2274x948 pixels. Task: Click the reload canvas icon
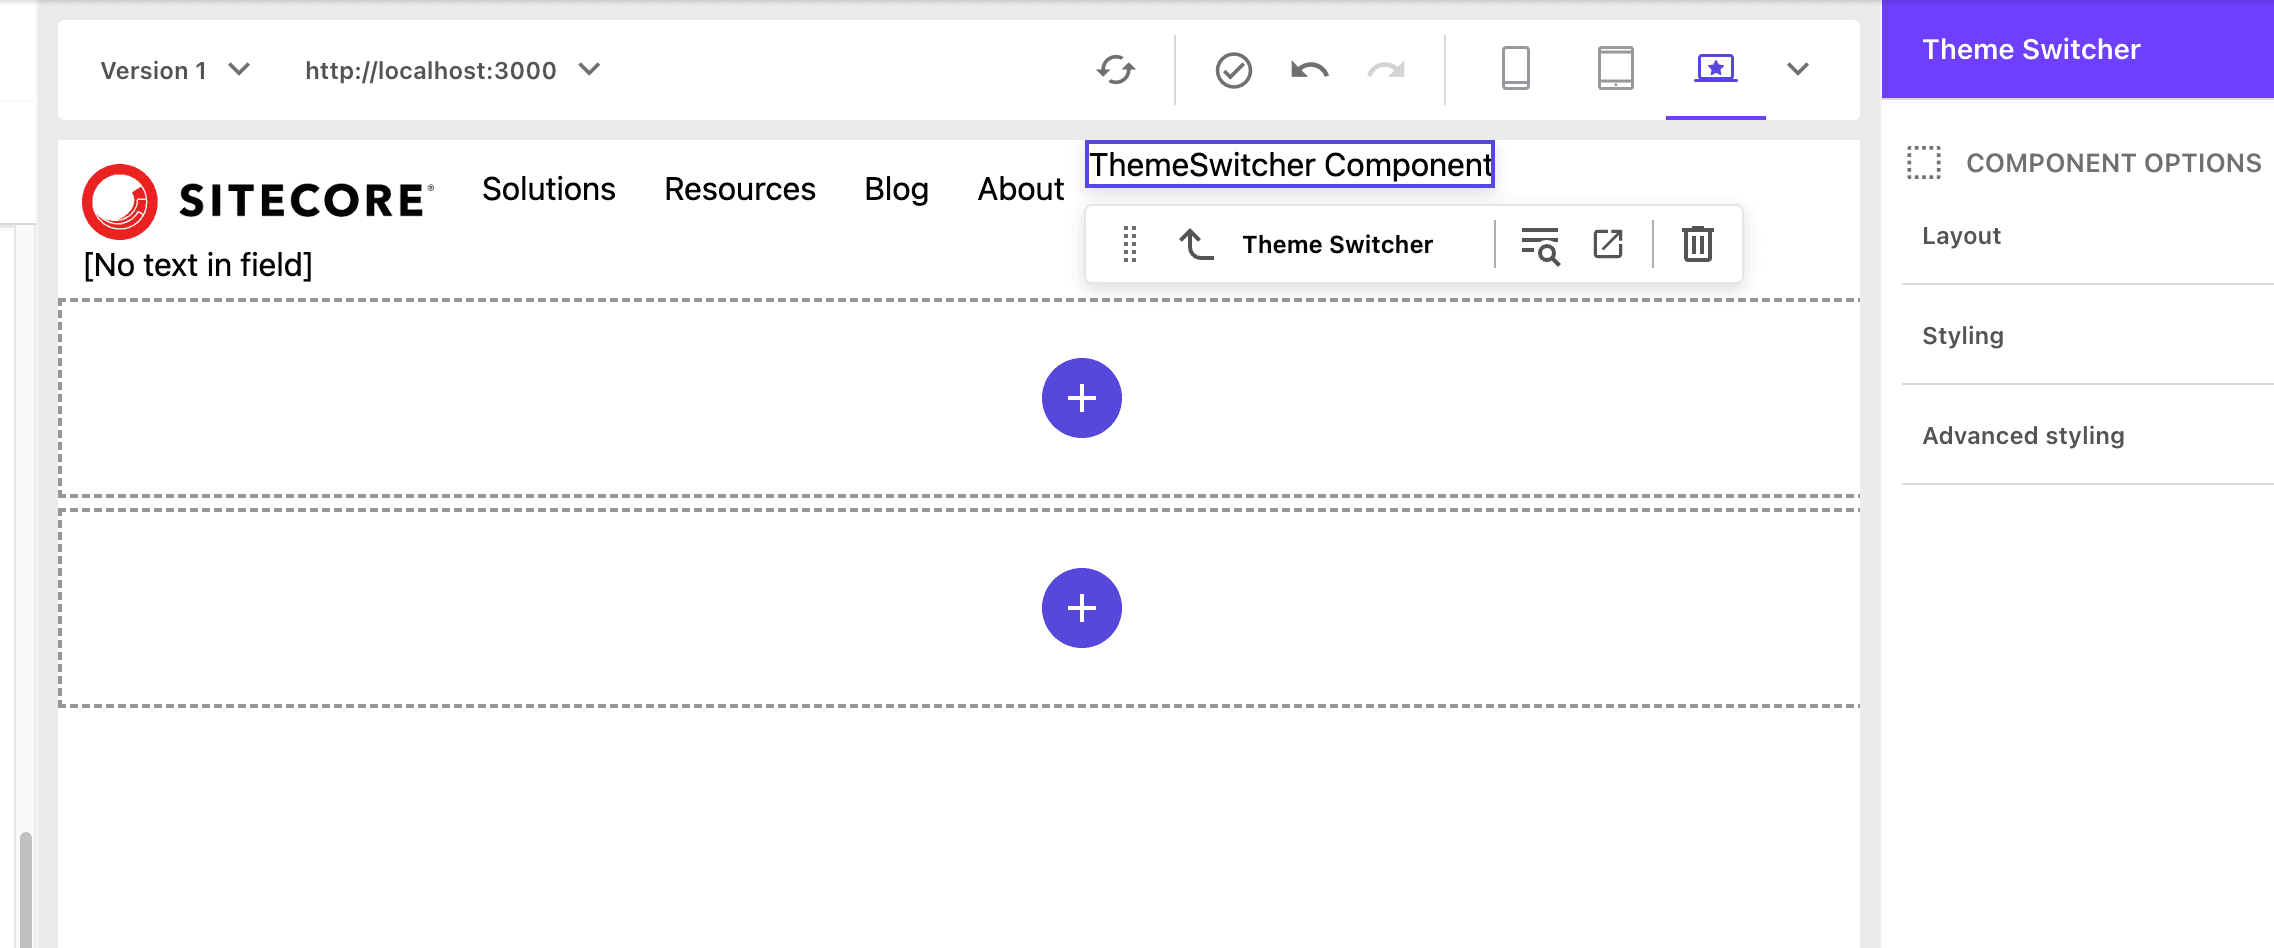(x=1115, y=70)
